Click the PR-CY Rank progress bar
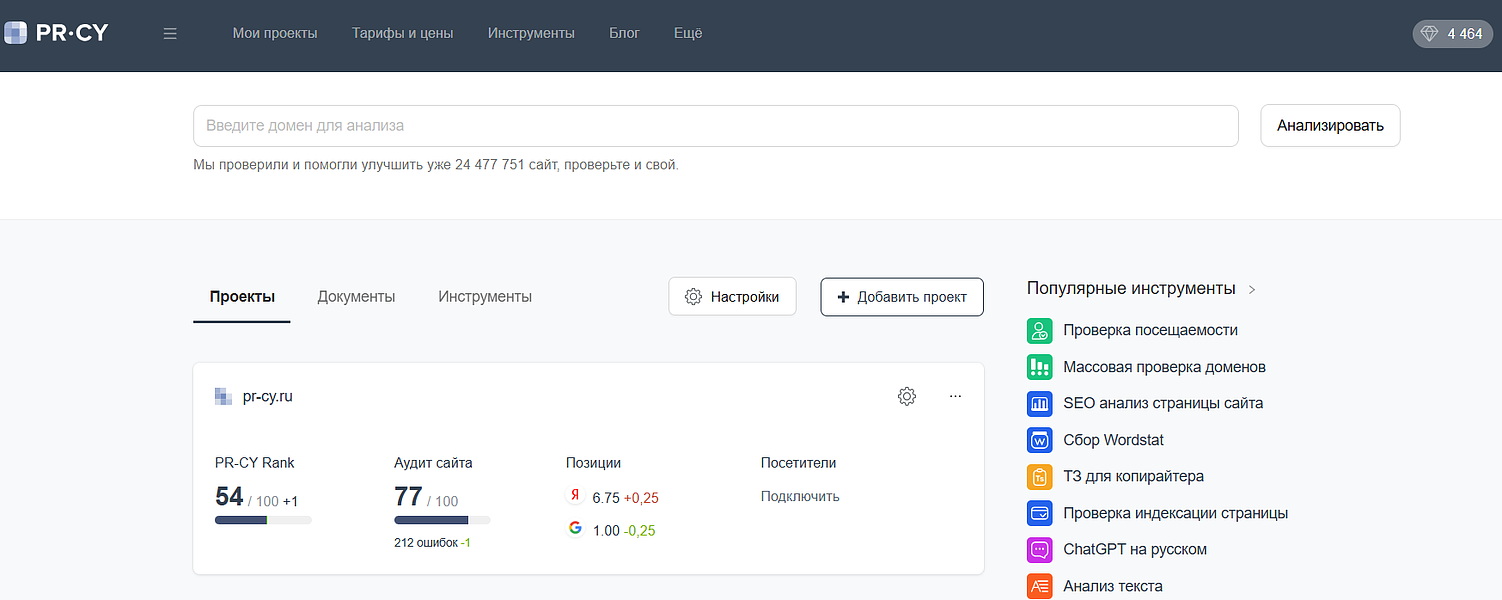Screen dimensions: 1502x600 coord(263,520)
